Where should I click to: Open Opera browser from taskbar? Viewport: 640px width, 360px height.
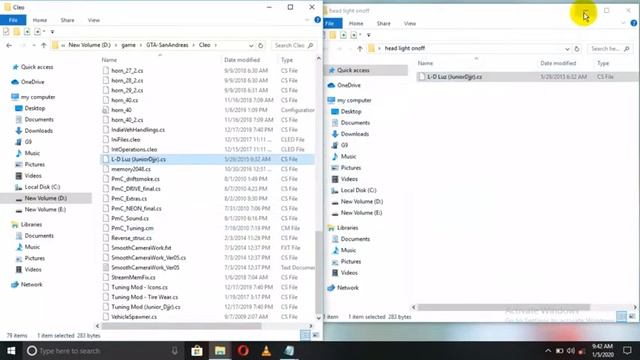point(243,351)
